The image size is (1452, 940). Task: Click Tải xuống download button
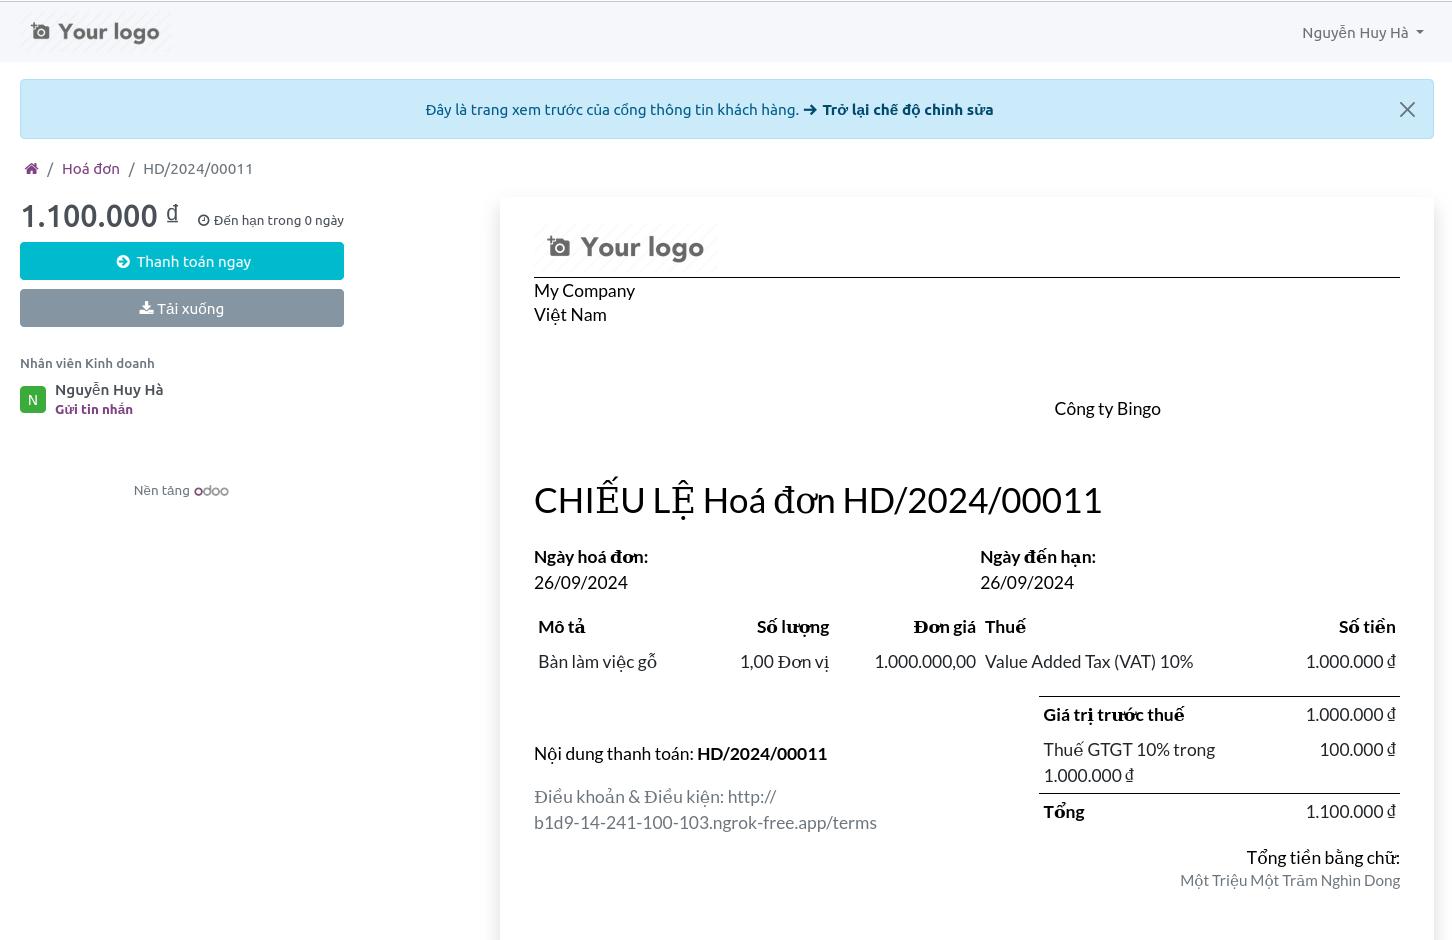[182, 308]
